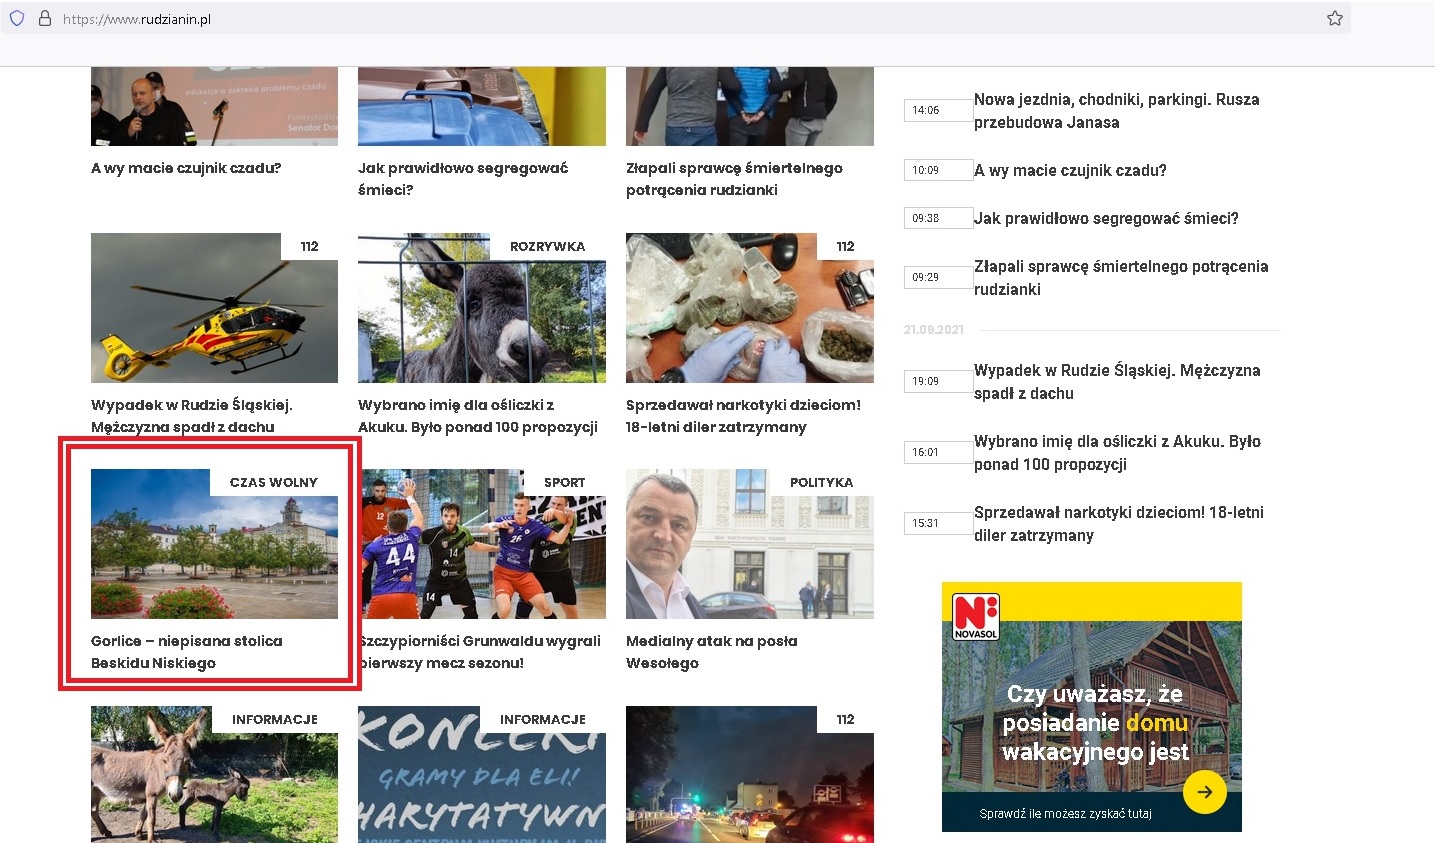
Task: Open sidebar news 'Nowa jezdnia, chodniki, parkingi'
Action: click(1117, 111)
